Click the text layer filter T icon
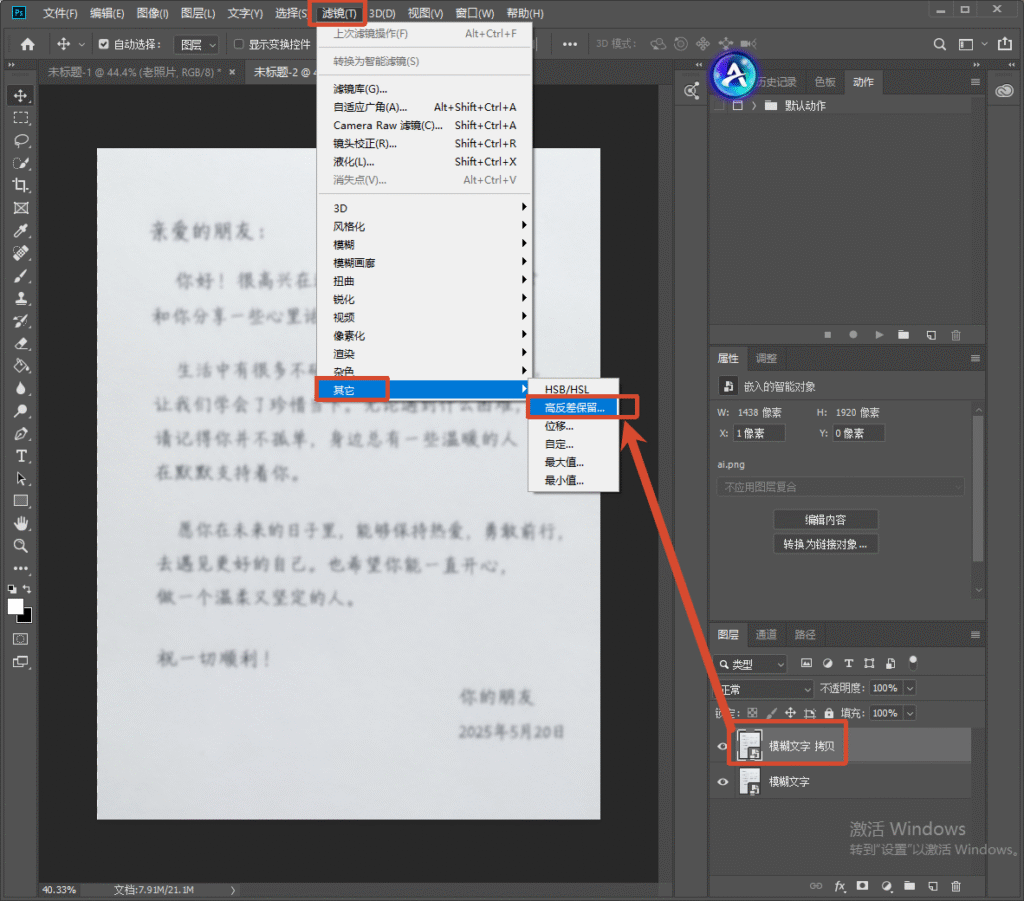Viewport: 1024px width, 901px height. pos(848,663)
